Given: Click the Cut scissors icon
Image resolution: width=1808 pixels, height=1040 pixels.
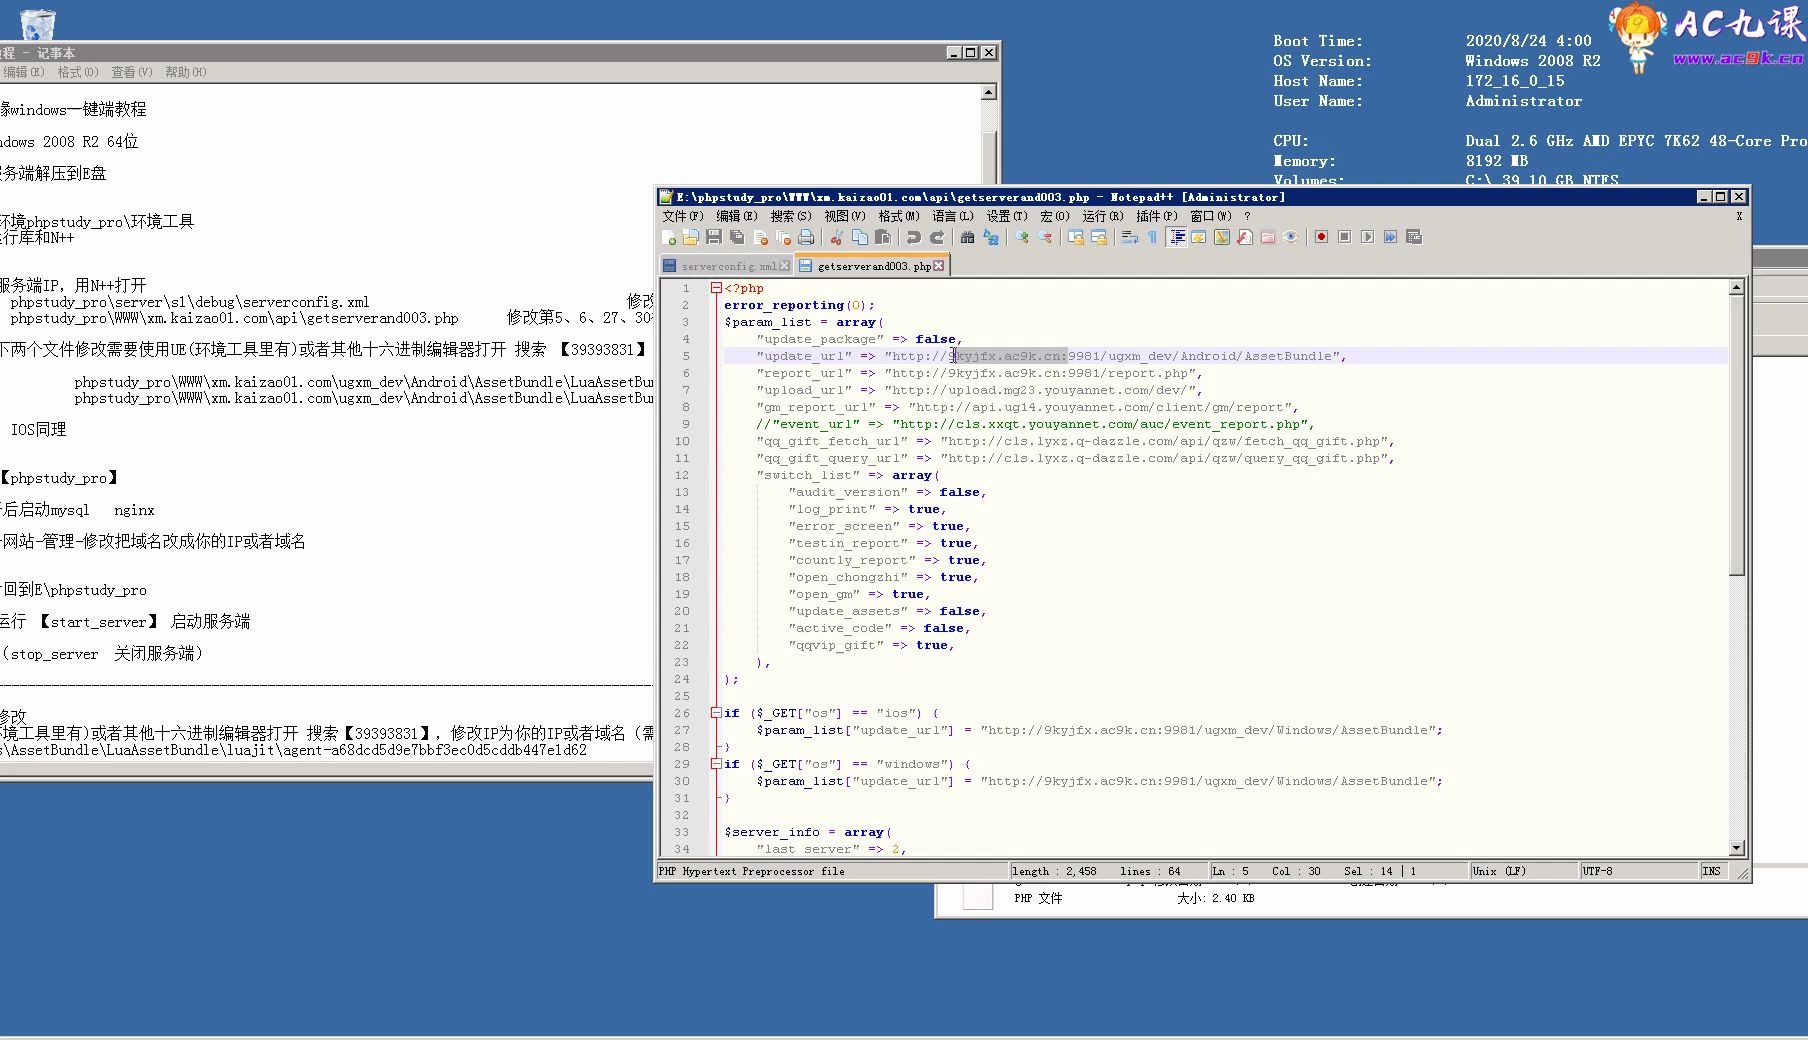Looking at the screenshot, I should click(836, 237).
